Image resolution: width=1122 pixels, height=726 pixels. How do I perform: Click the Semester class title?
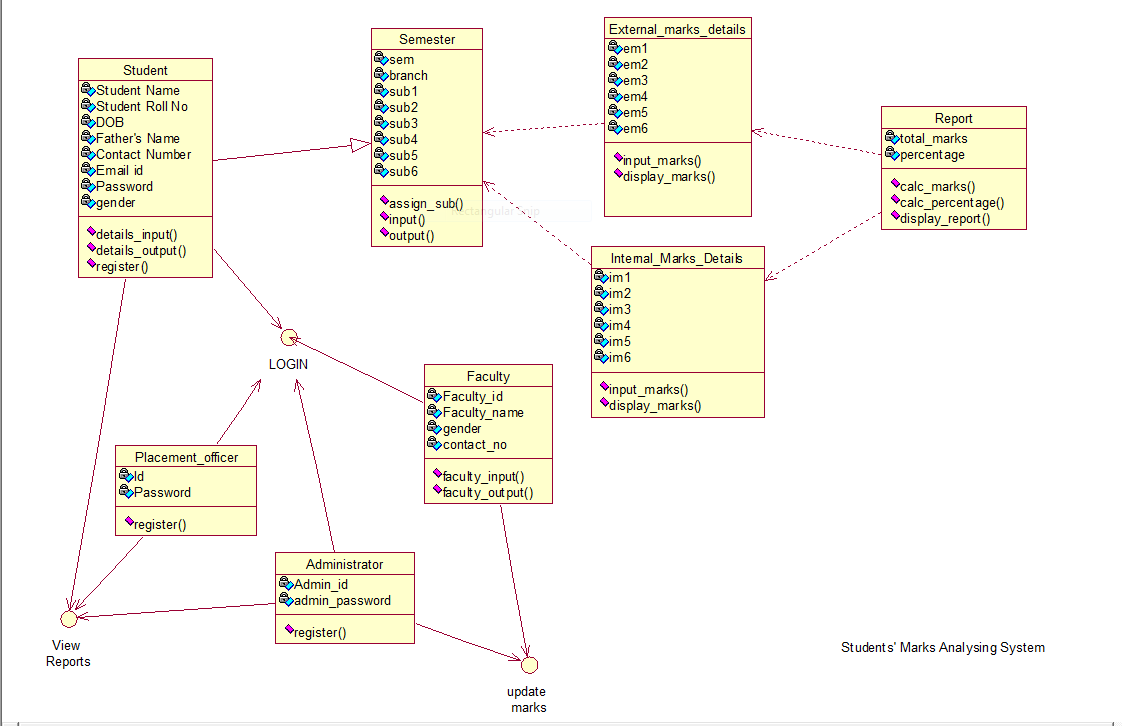click(x=427, y=39)
